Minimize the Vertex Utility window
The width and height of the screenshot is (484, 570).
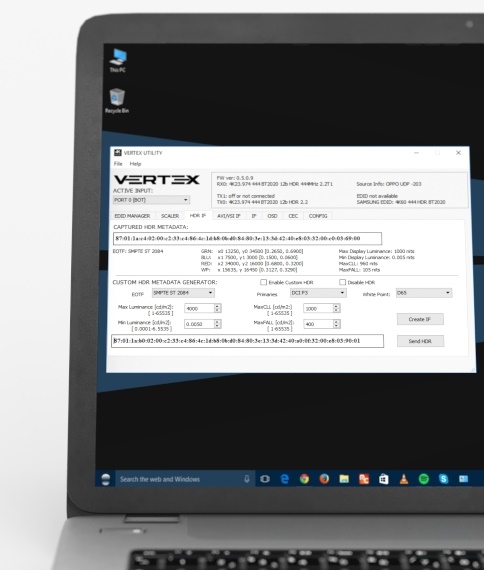pos(417,153)
